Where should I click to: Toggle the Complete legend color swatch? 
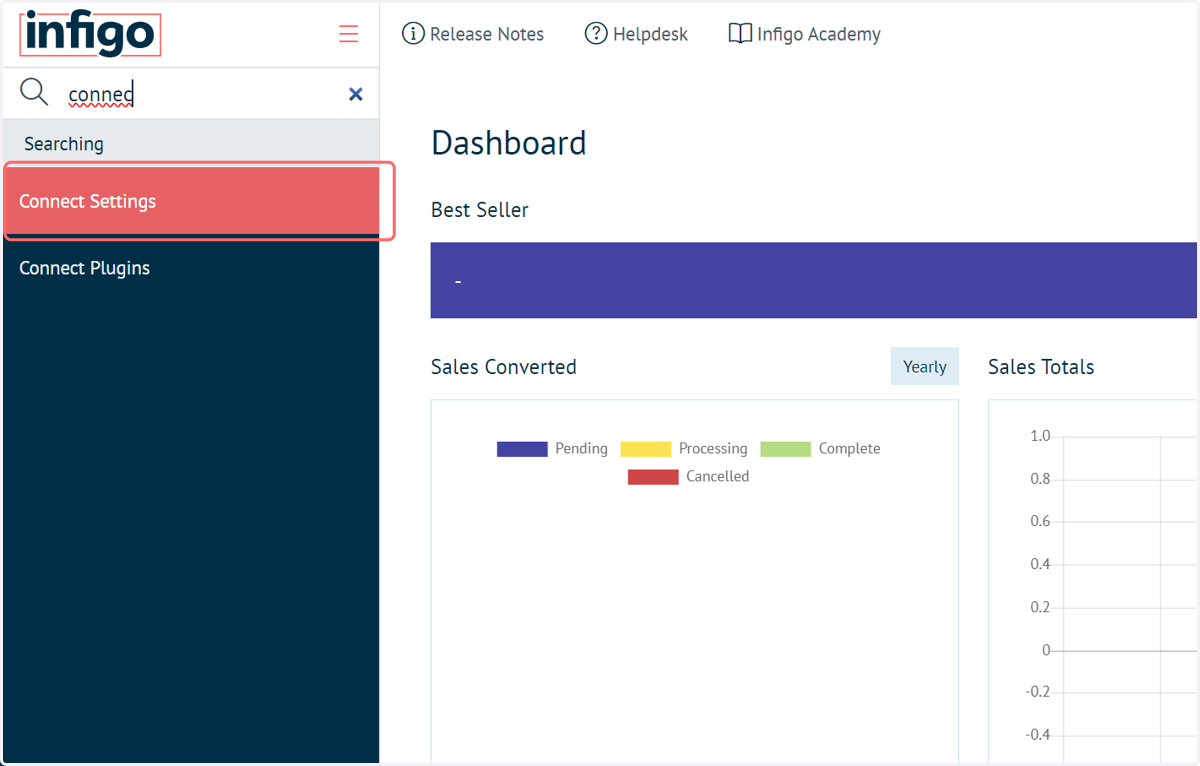(785, 449)
